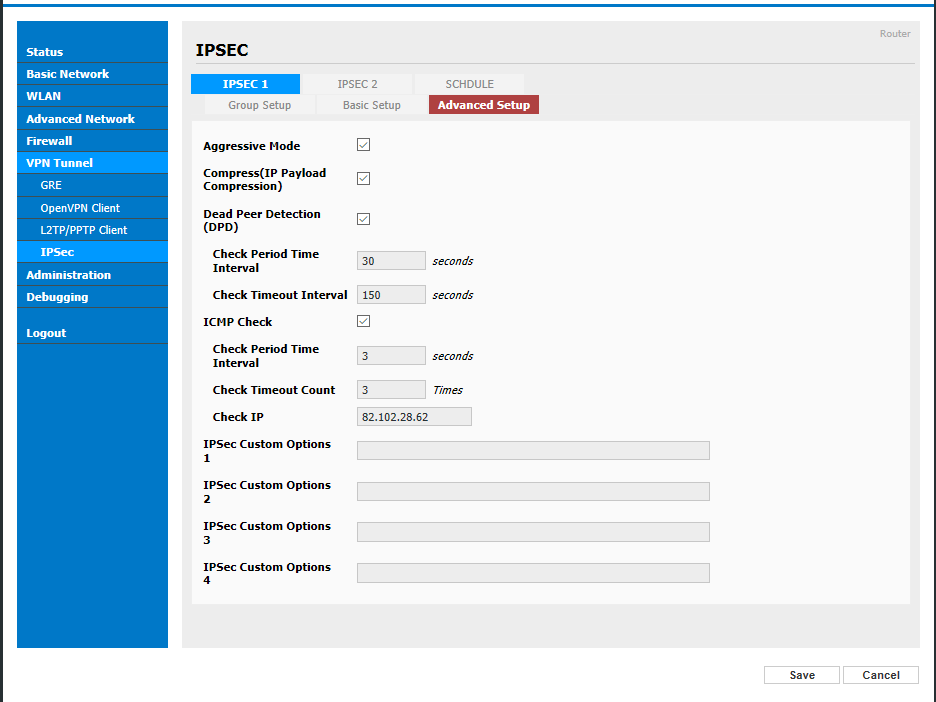Toggle the ICMP Check checkbox
Image resolution: width=936 pixels, height=702 pixels.
tap(364, 321)
